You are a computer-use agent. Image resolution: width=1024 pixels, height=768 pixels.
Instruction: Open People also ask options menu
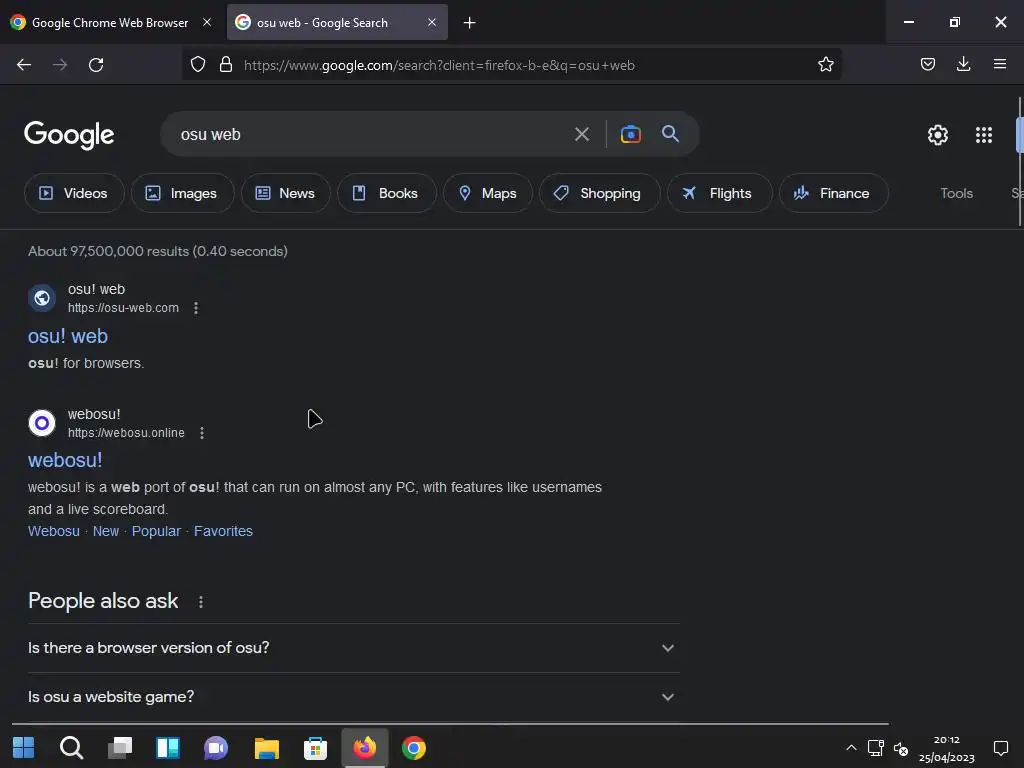point(200,602)
